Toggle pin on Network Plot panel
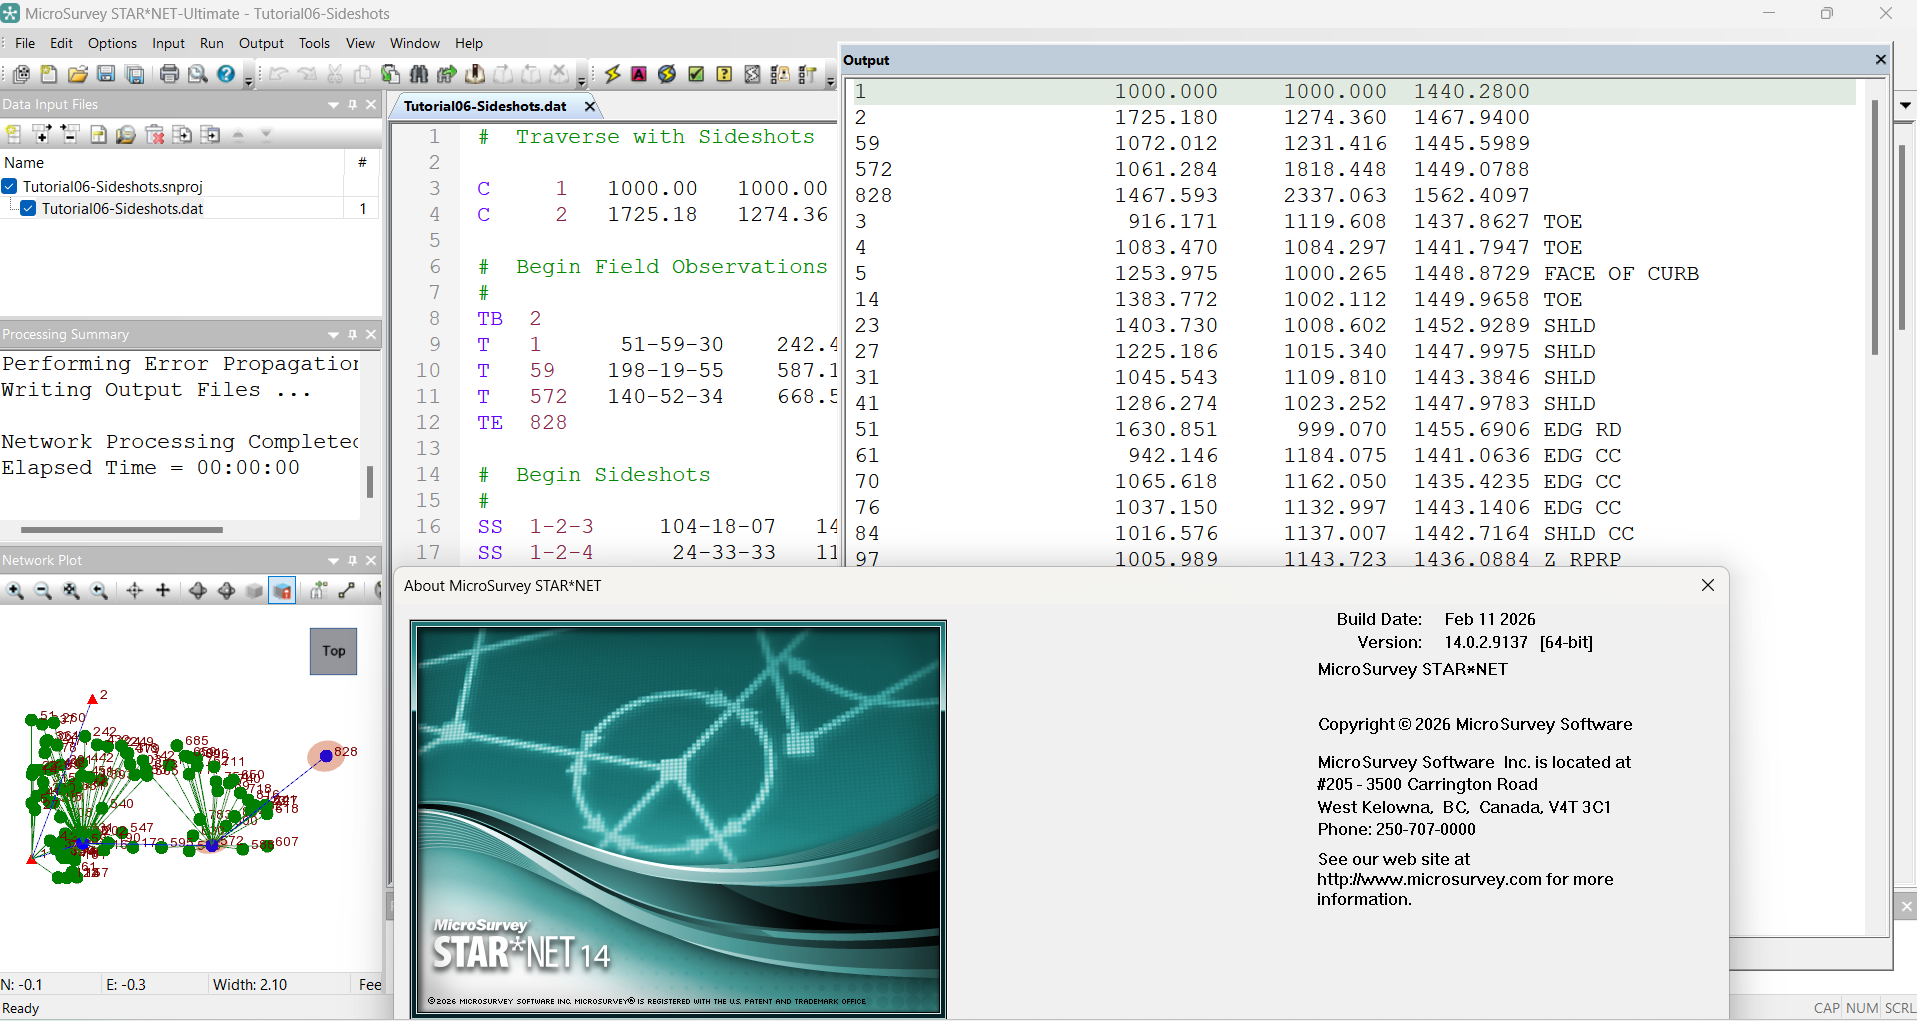This screenshot has width=1917, height=1021. click(x=352, y=560)
